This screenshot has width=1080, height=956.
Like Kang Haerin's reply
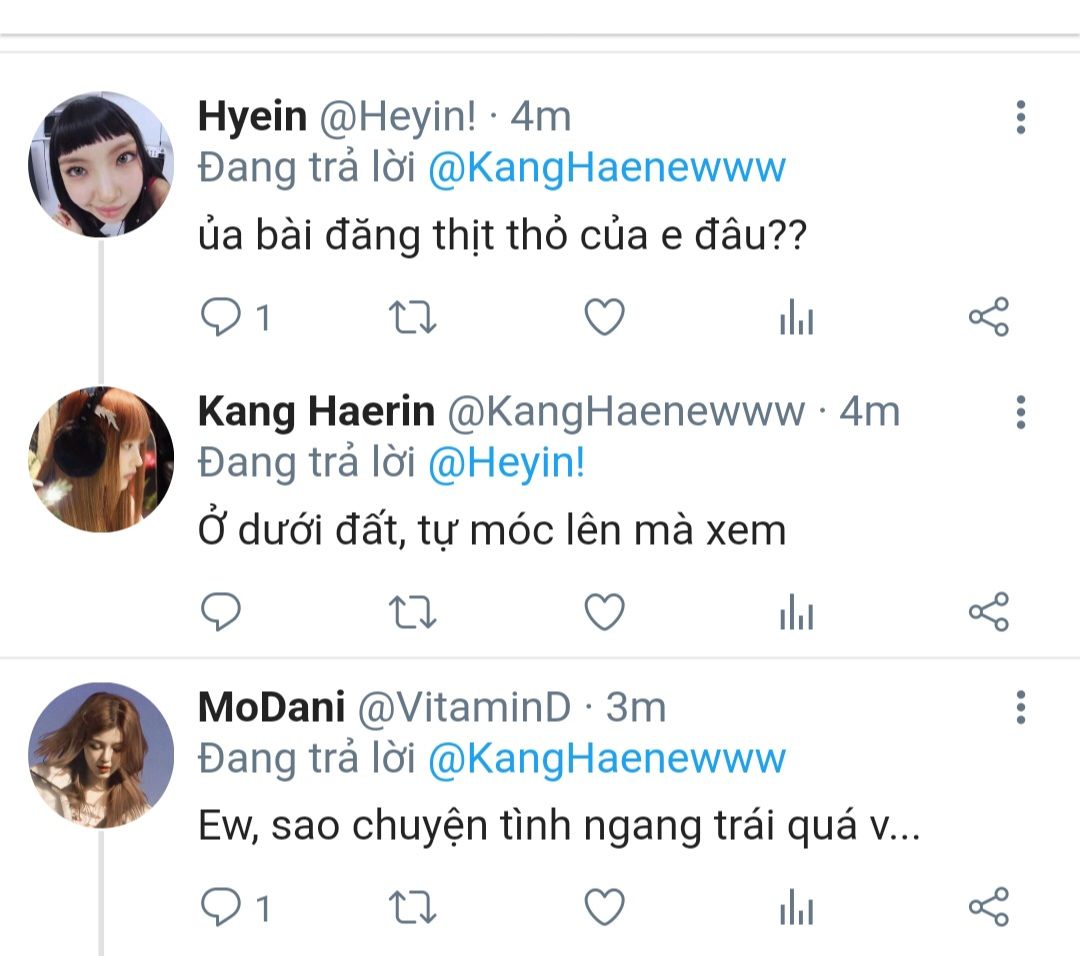(x=604, y=611)
